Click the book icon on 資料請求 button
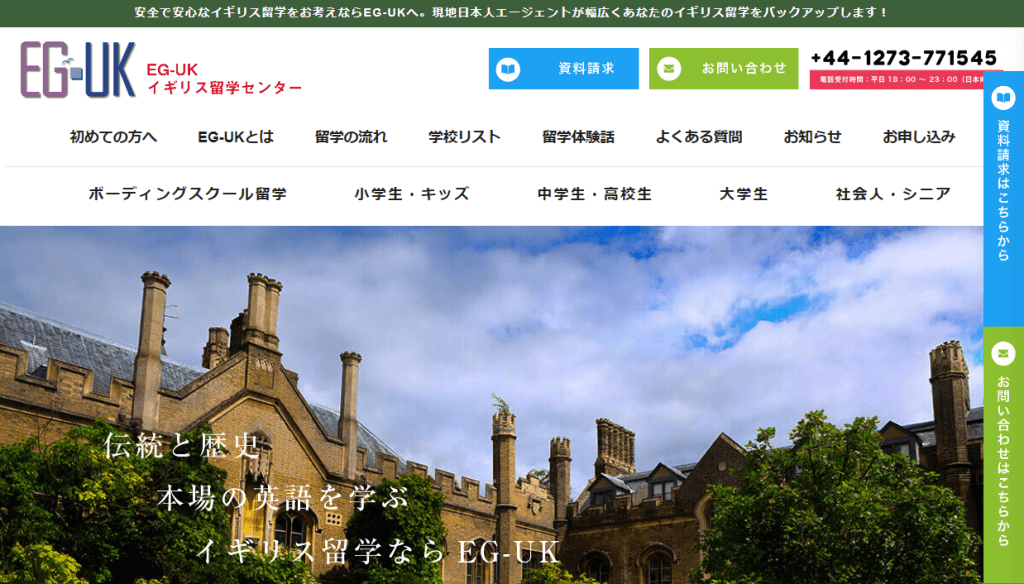The height and width of the screenshot is (584, 1024). 508,69
